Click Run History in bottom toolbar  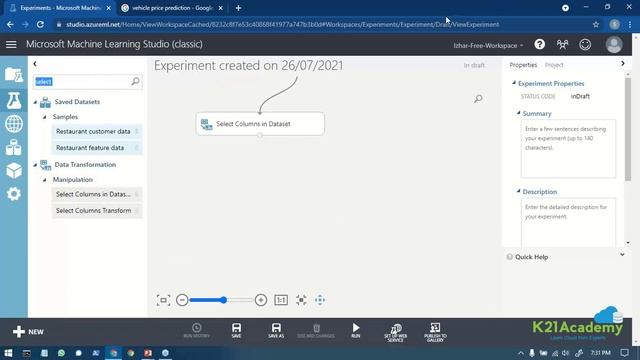(197, 331)
